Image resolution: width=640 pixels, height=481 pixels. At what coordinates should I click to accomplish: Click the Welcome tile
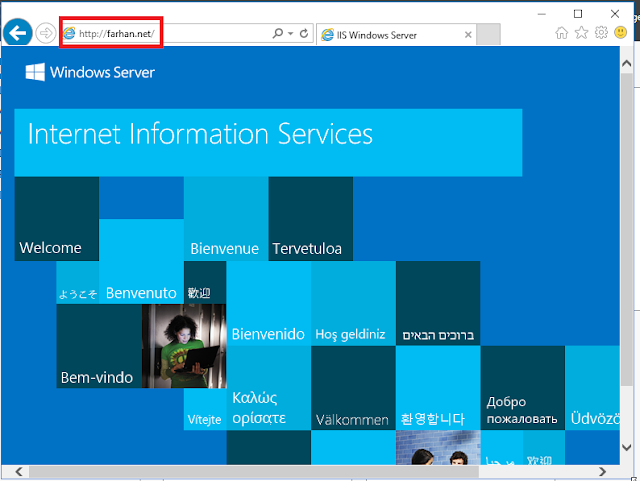tap(57, 219)
